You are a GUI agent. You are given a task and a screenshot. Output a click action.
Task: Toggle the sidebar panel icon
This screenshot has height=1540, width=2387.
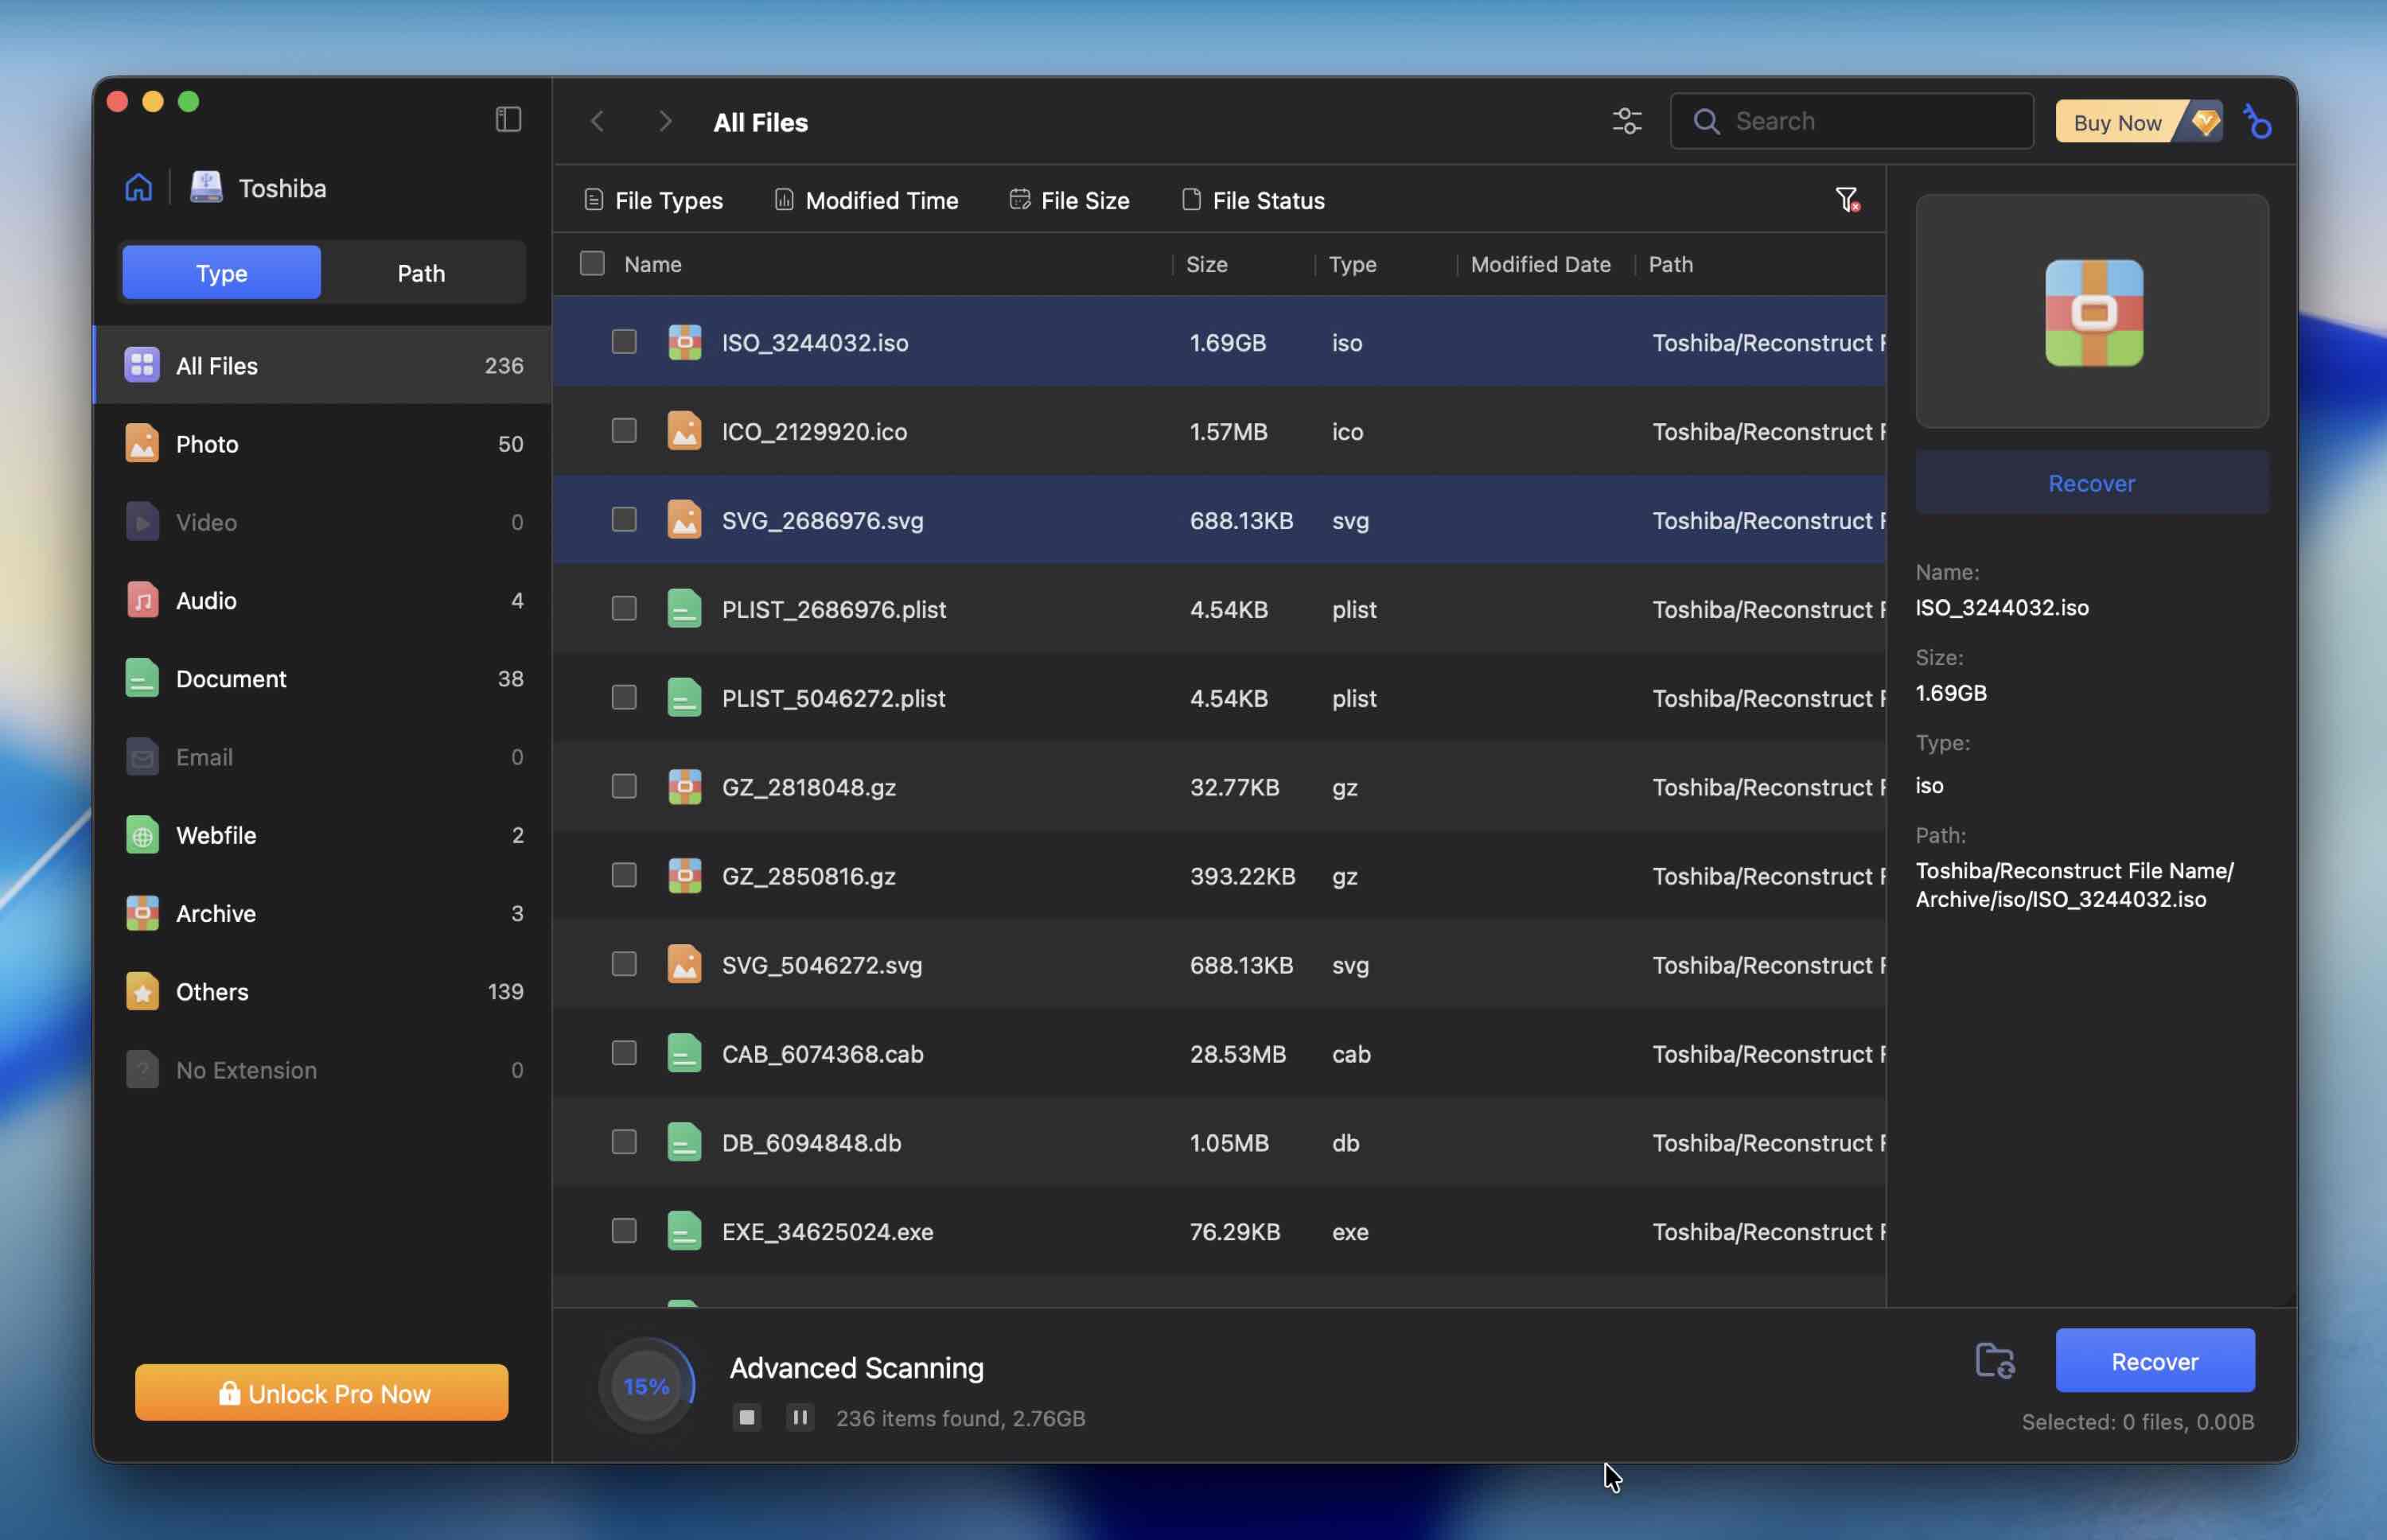coord(508,120)
